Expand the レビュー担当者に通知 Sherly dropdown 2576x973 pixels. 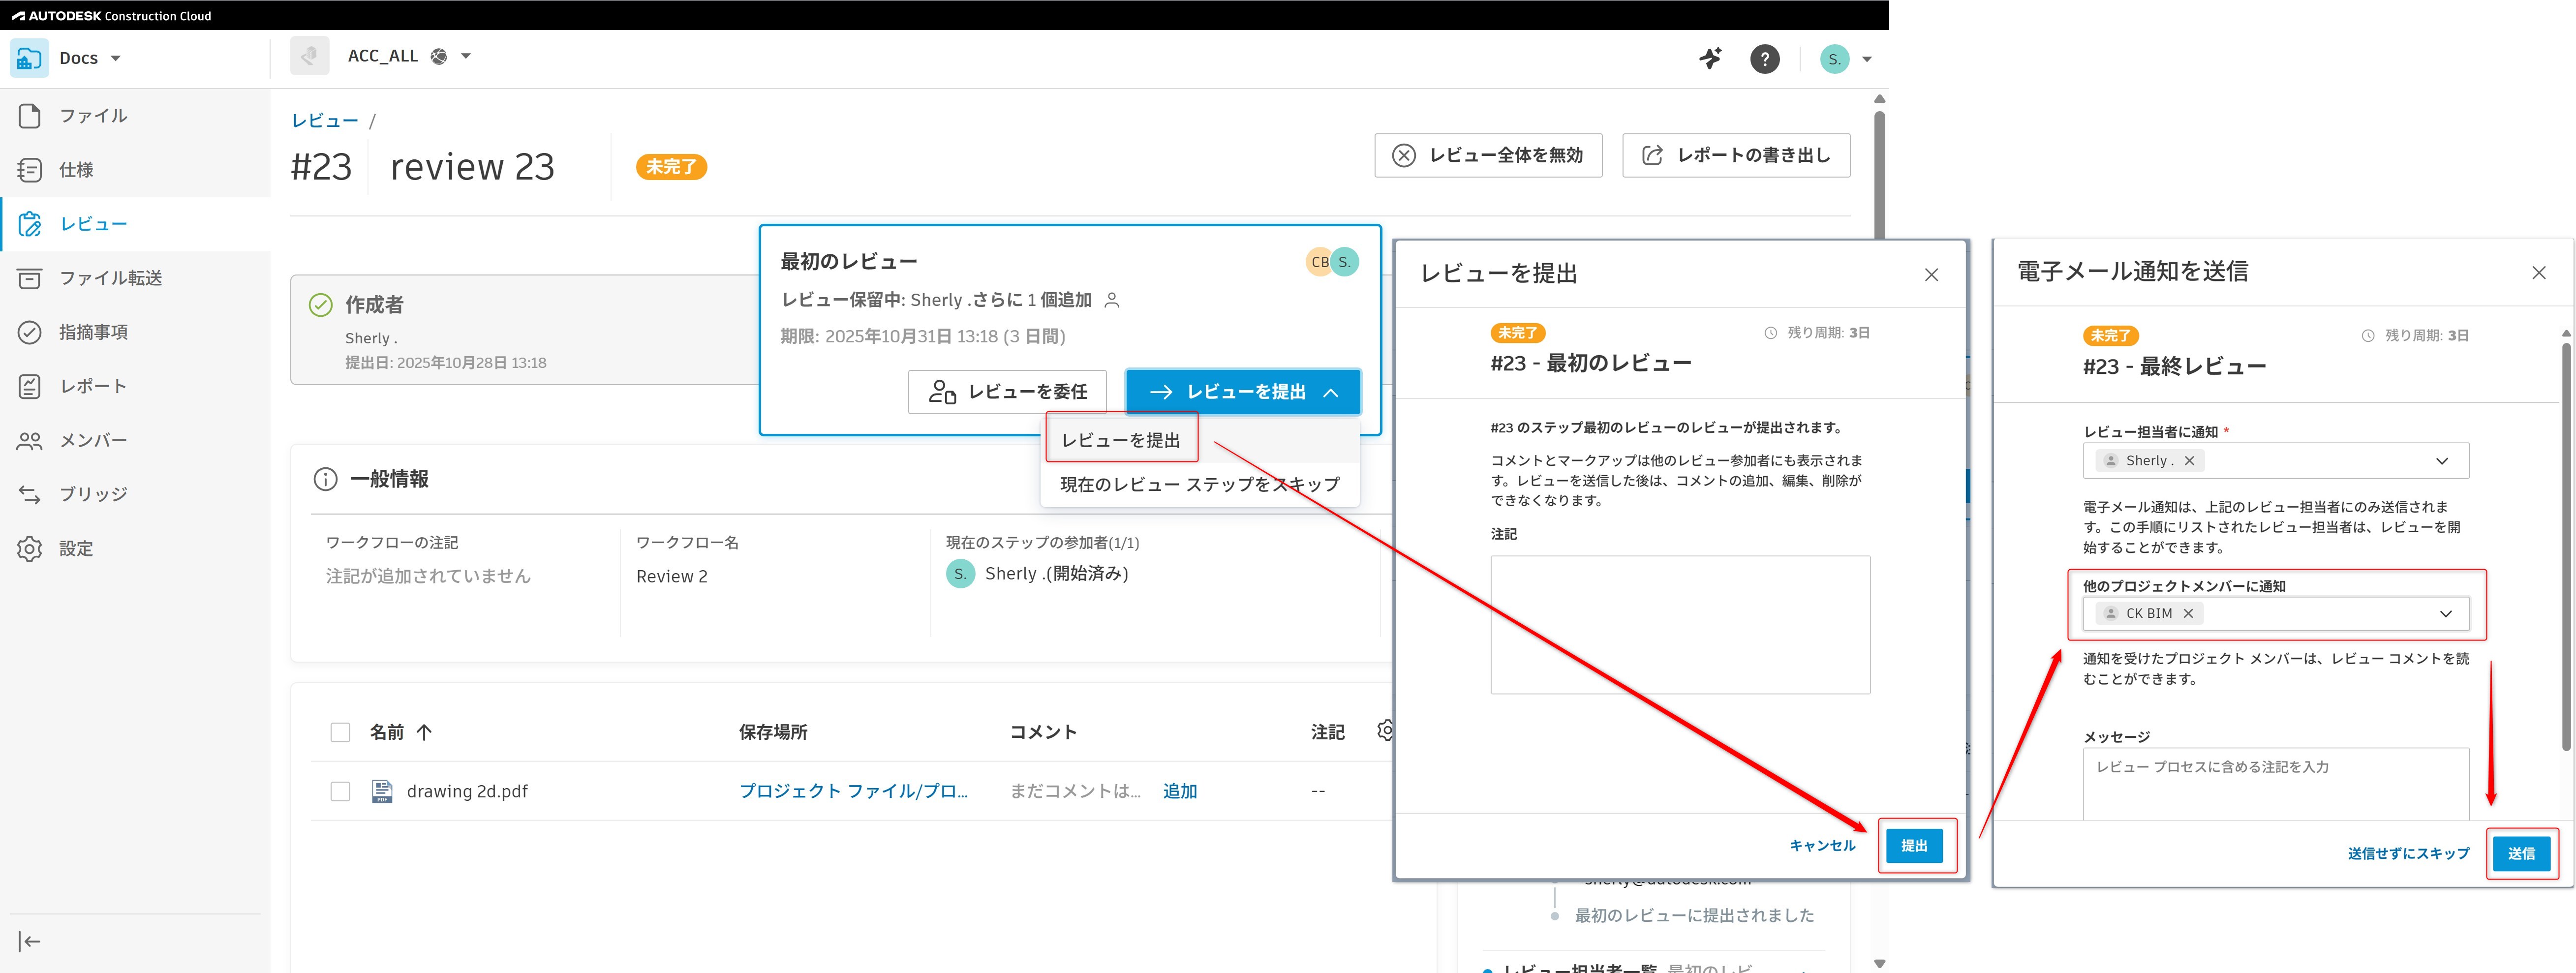2443,460
